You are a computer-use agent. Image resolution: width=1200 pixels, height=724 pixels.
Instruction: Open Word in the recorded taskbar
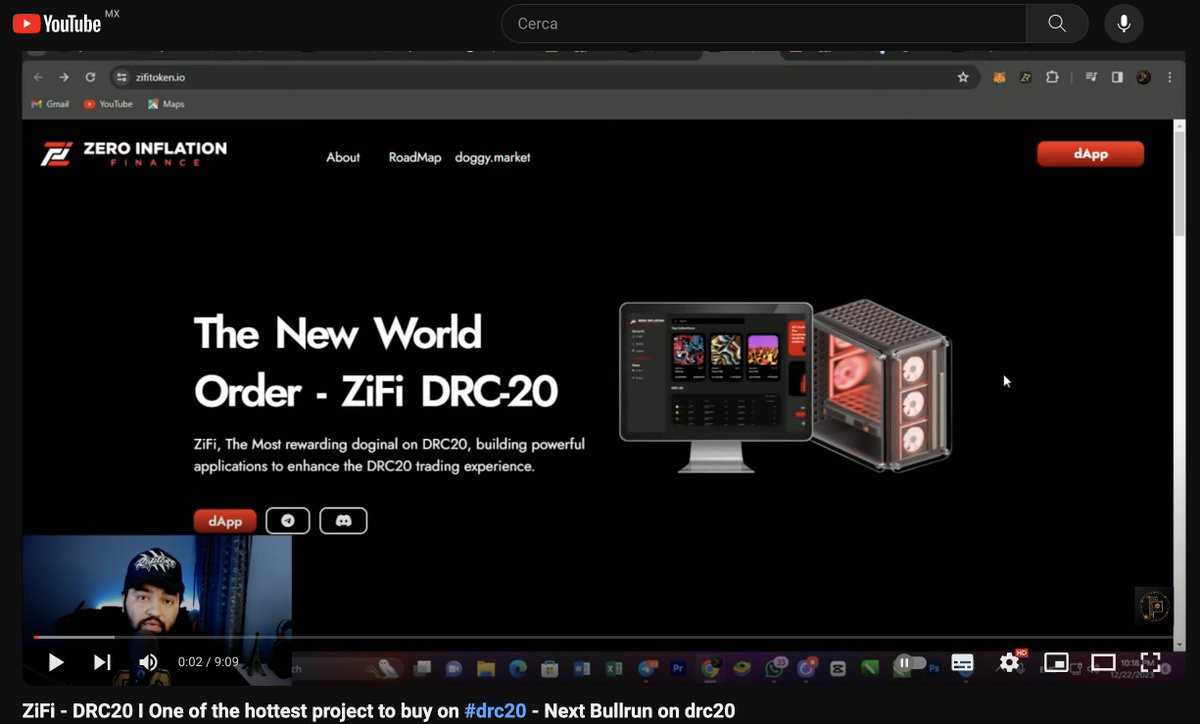pos(583,667)
